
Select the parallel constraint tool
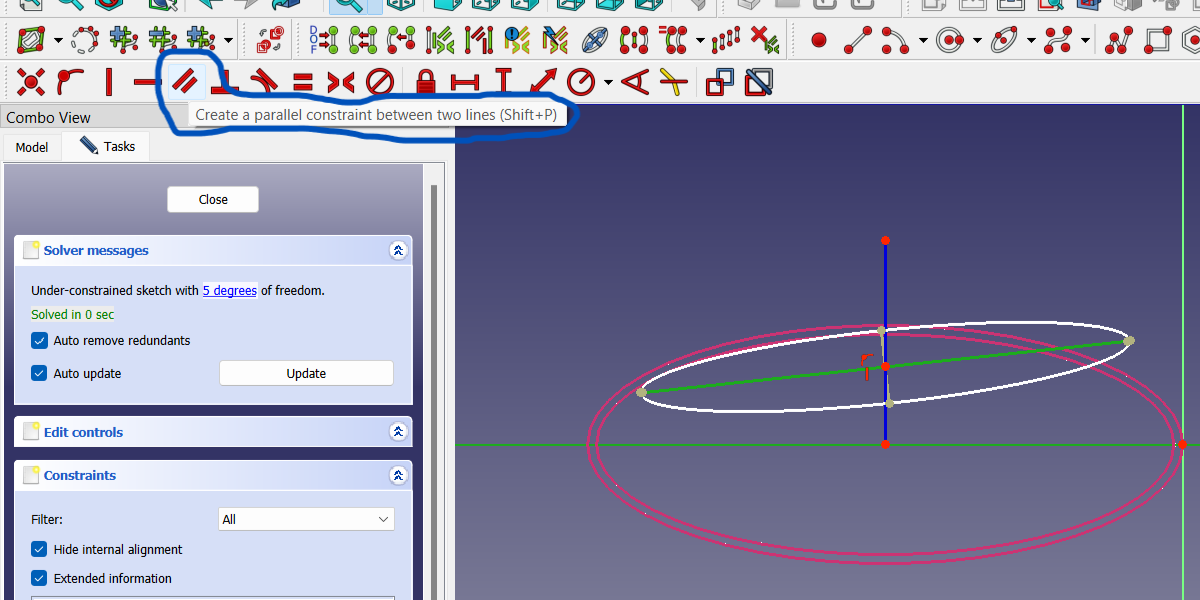click(x=185, y=82)
